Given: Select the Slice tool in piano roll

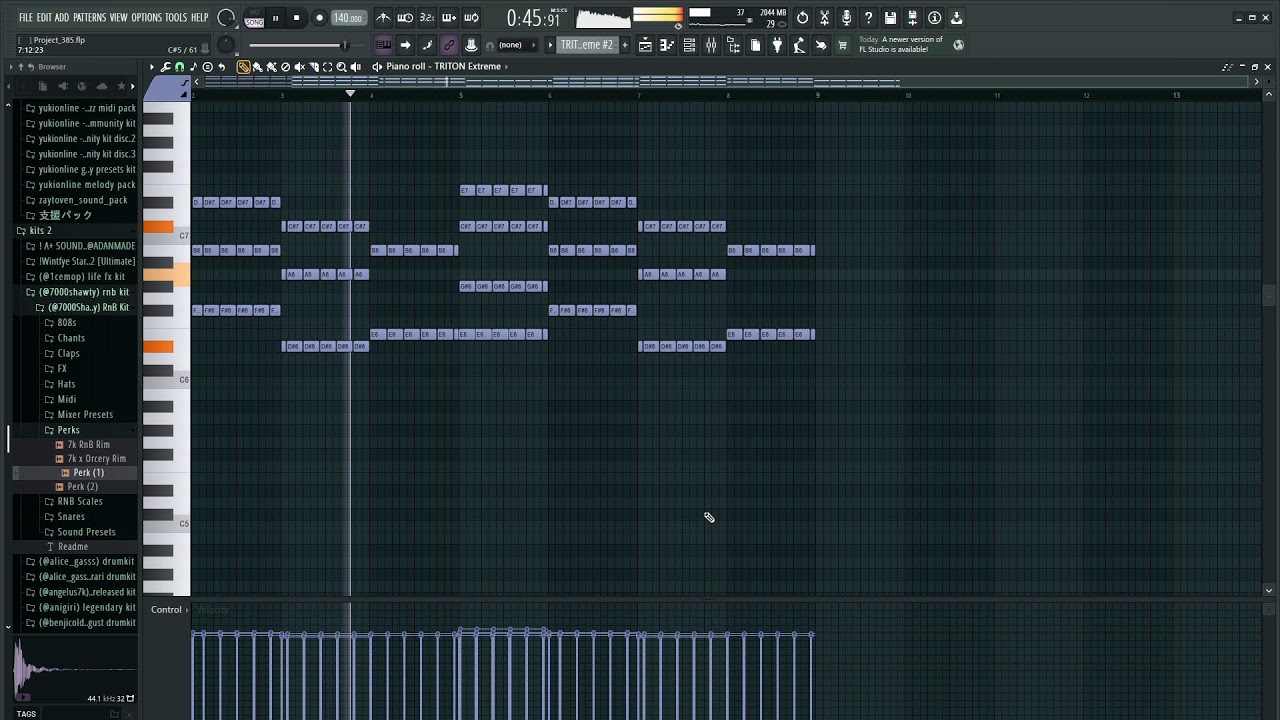Looking at the screenshot, I should [313, 67].
